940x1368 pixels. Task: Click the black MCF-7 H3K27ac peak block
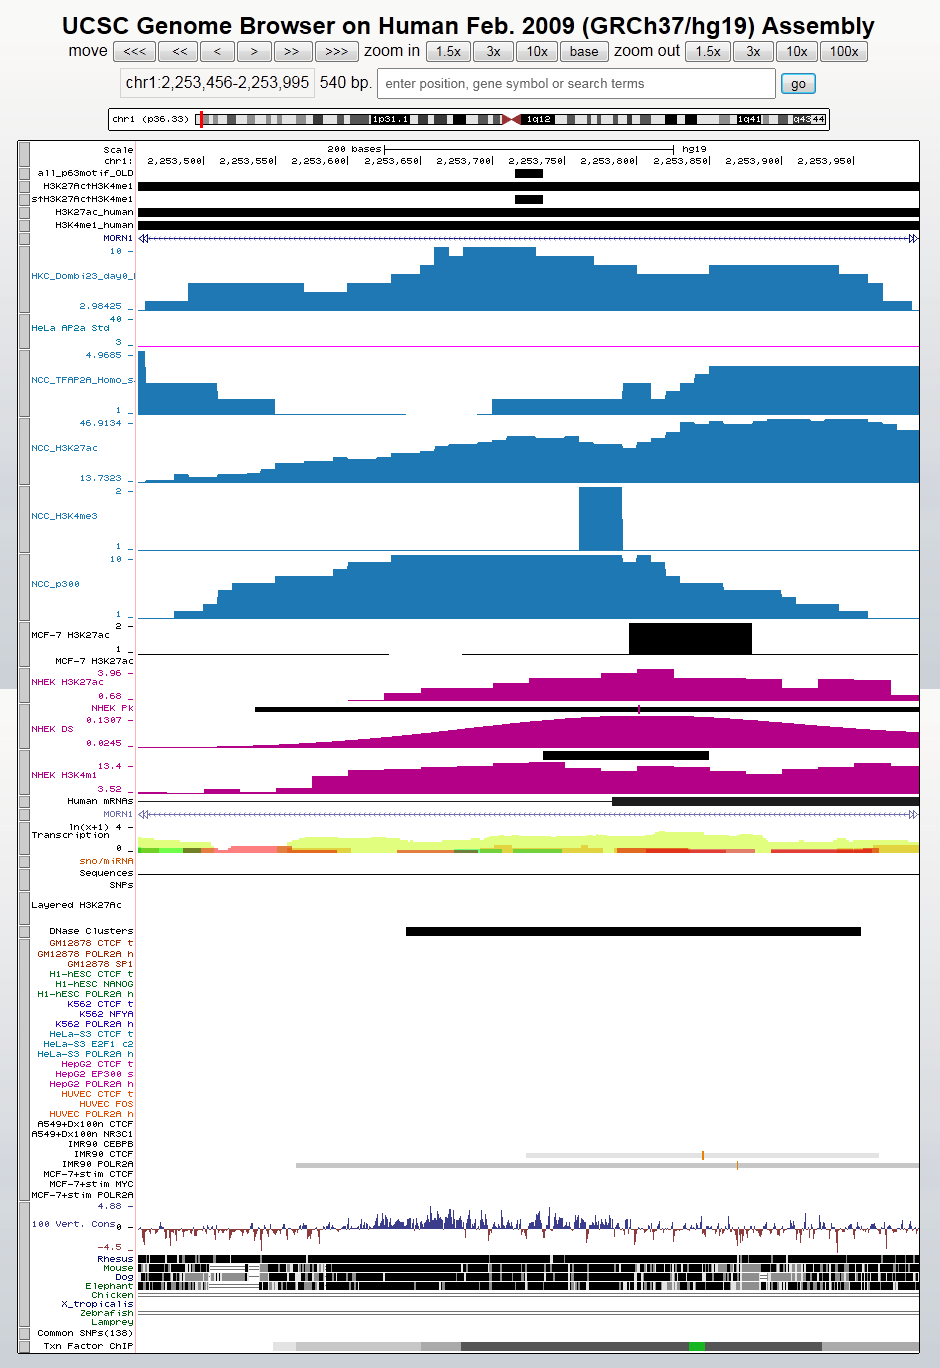[690, 638]
